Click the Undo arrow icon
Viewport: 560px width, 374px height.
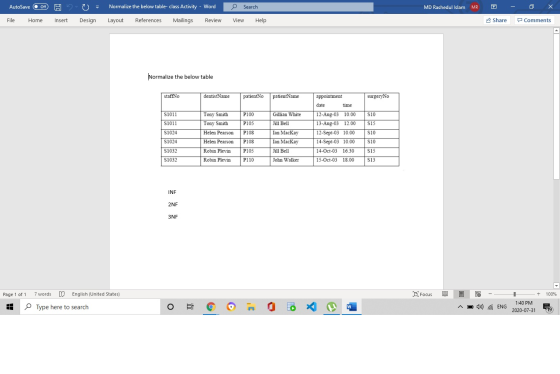(70, 7)
